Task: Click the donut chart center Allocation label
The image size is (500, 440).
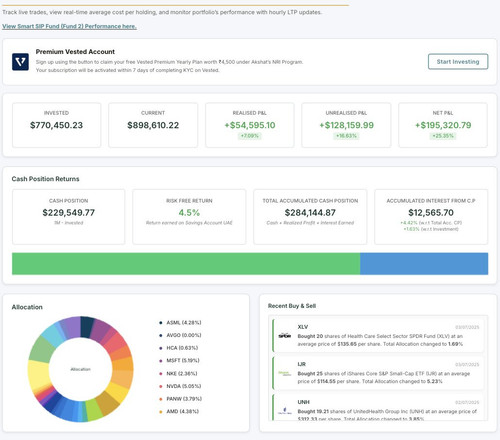Action: tap(80, 369)
